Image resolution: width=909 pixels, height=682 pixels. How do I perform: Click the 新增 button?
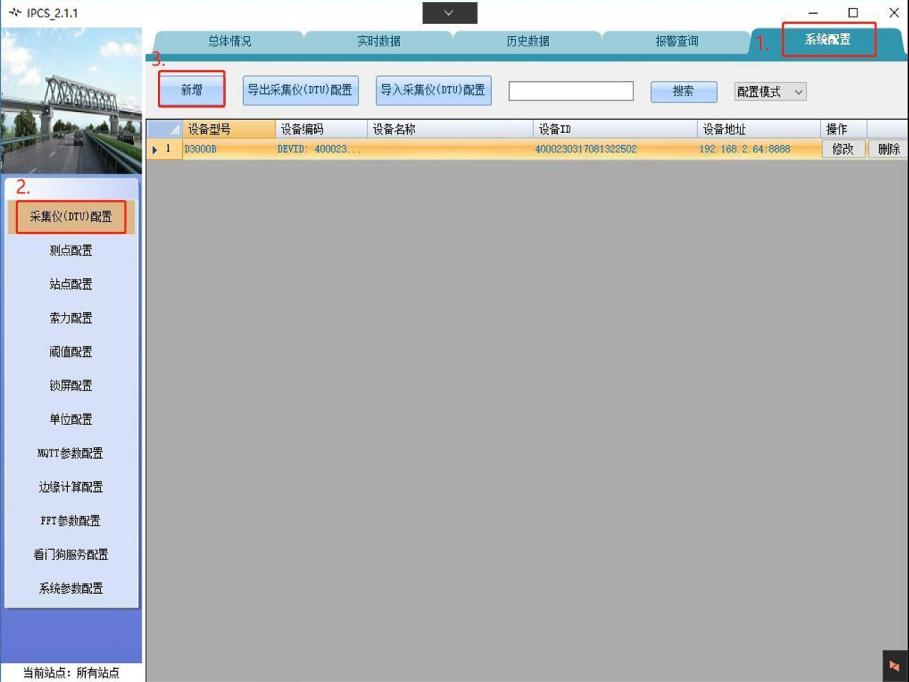191,90
